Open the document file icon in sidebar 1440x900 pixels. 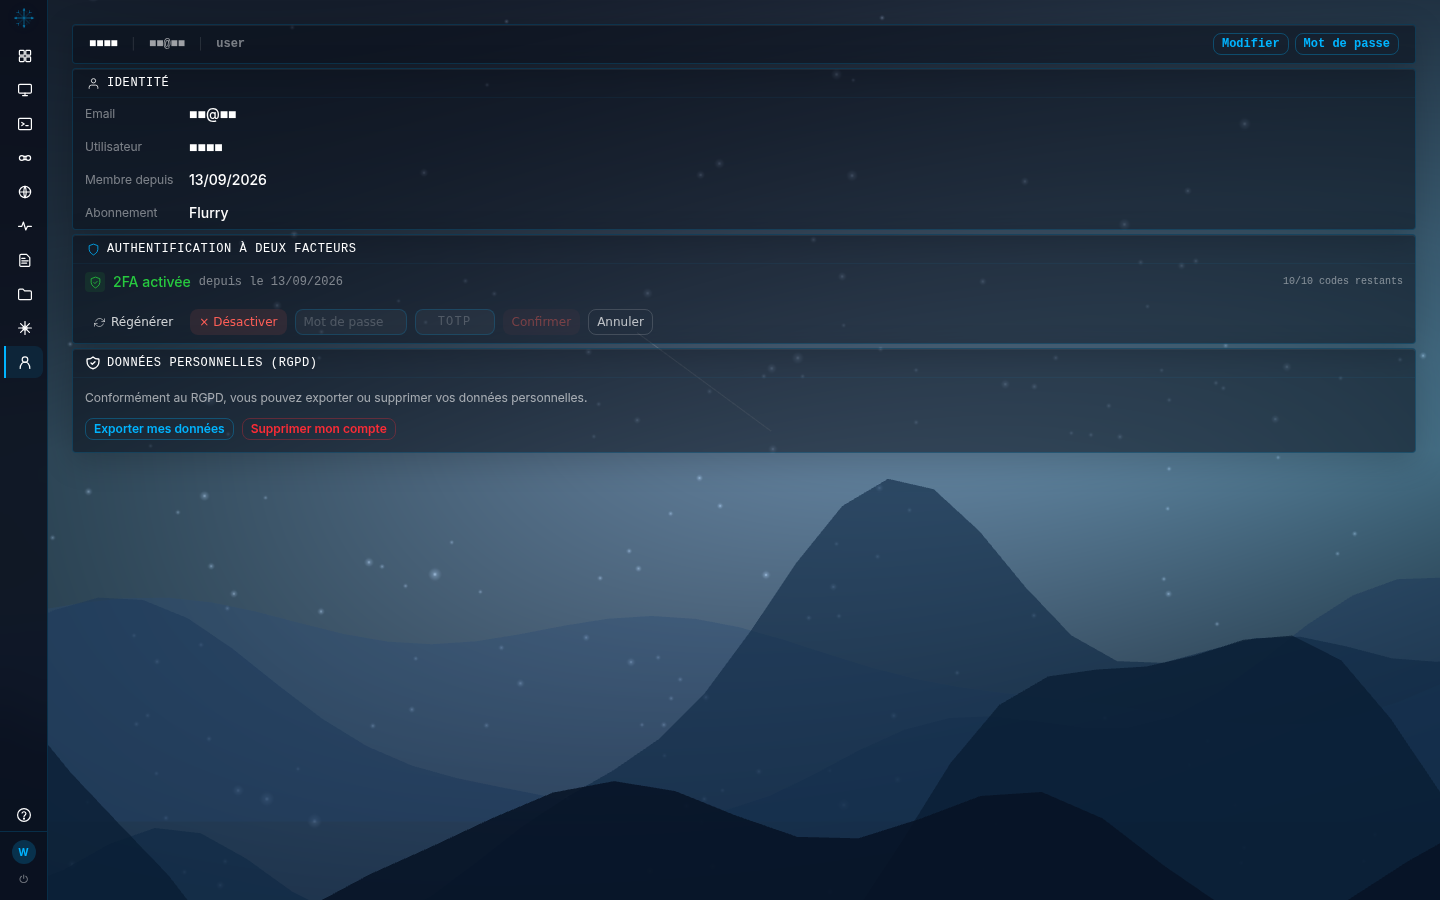[25, 260]
